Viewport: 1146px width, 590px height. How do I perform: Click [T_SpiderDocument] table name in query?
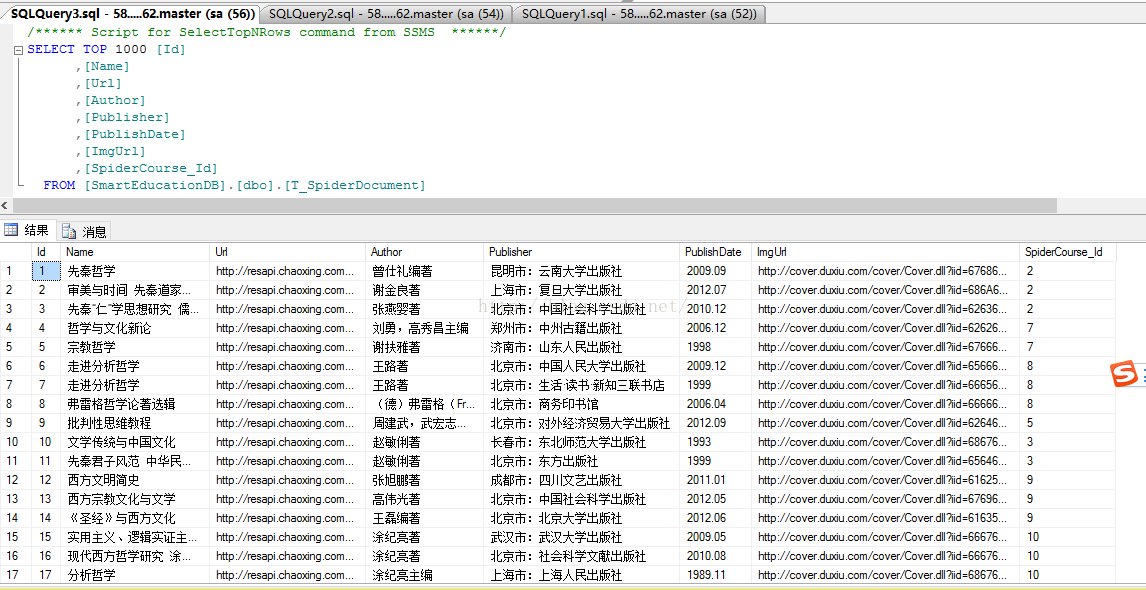pyautogui.click(x=354, y=186)
